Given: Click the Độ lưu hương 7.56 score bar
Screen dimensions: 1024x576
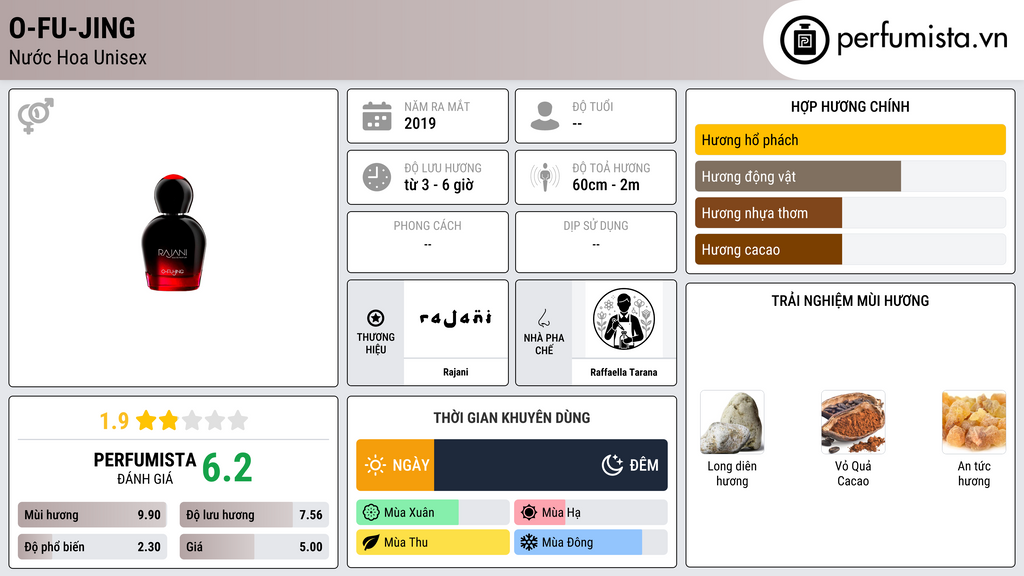Looking at the screenshot, I should click(254, 515).
